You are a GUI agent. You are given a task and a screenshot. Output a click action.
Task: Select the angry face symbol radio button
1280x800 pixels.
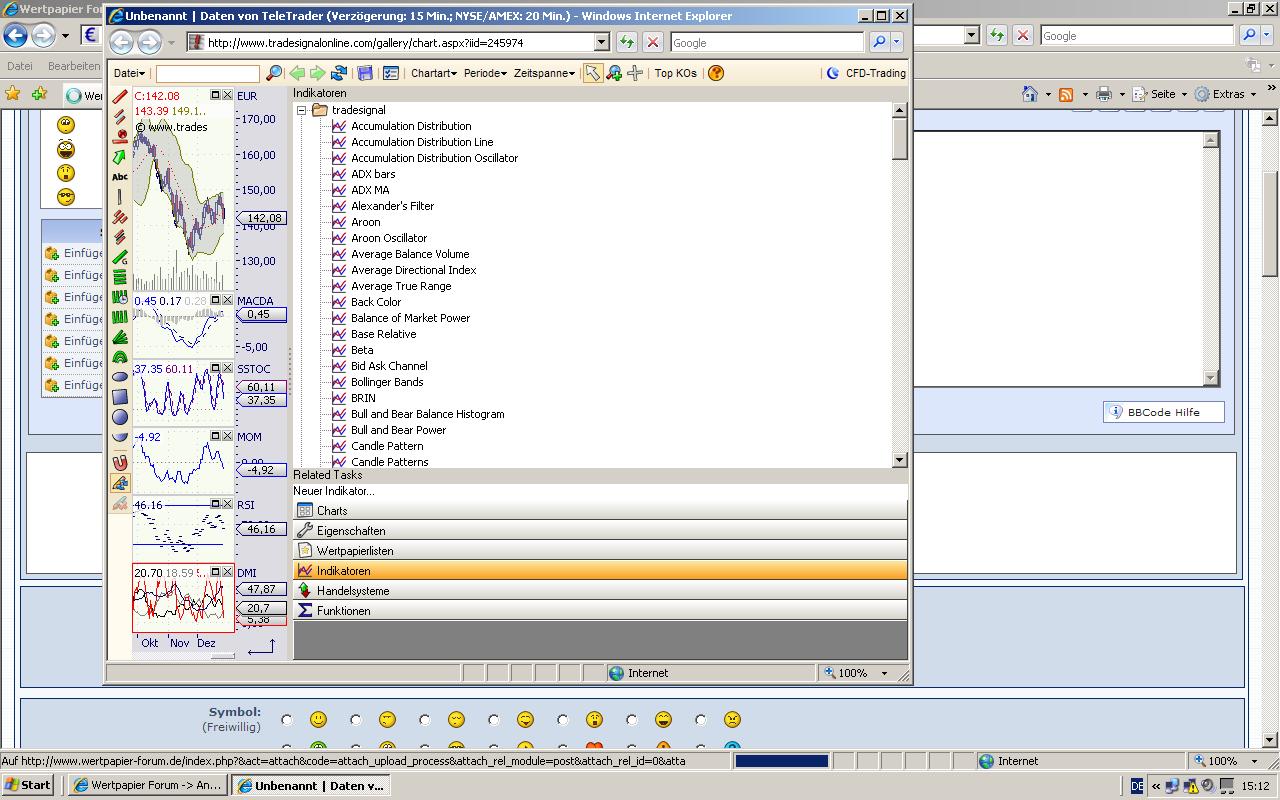tap(701, 720)
